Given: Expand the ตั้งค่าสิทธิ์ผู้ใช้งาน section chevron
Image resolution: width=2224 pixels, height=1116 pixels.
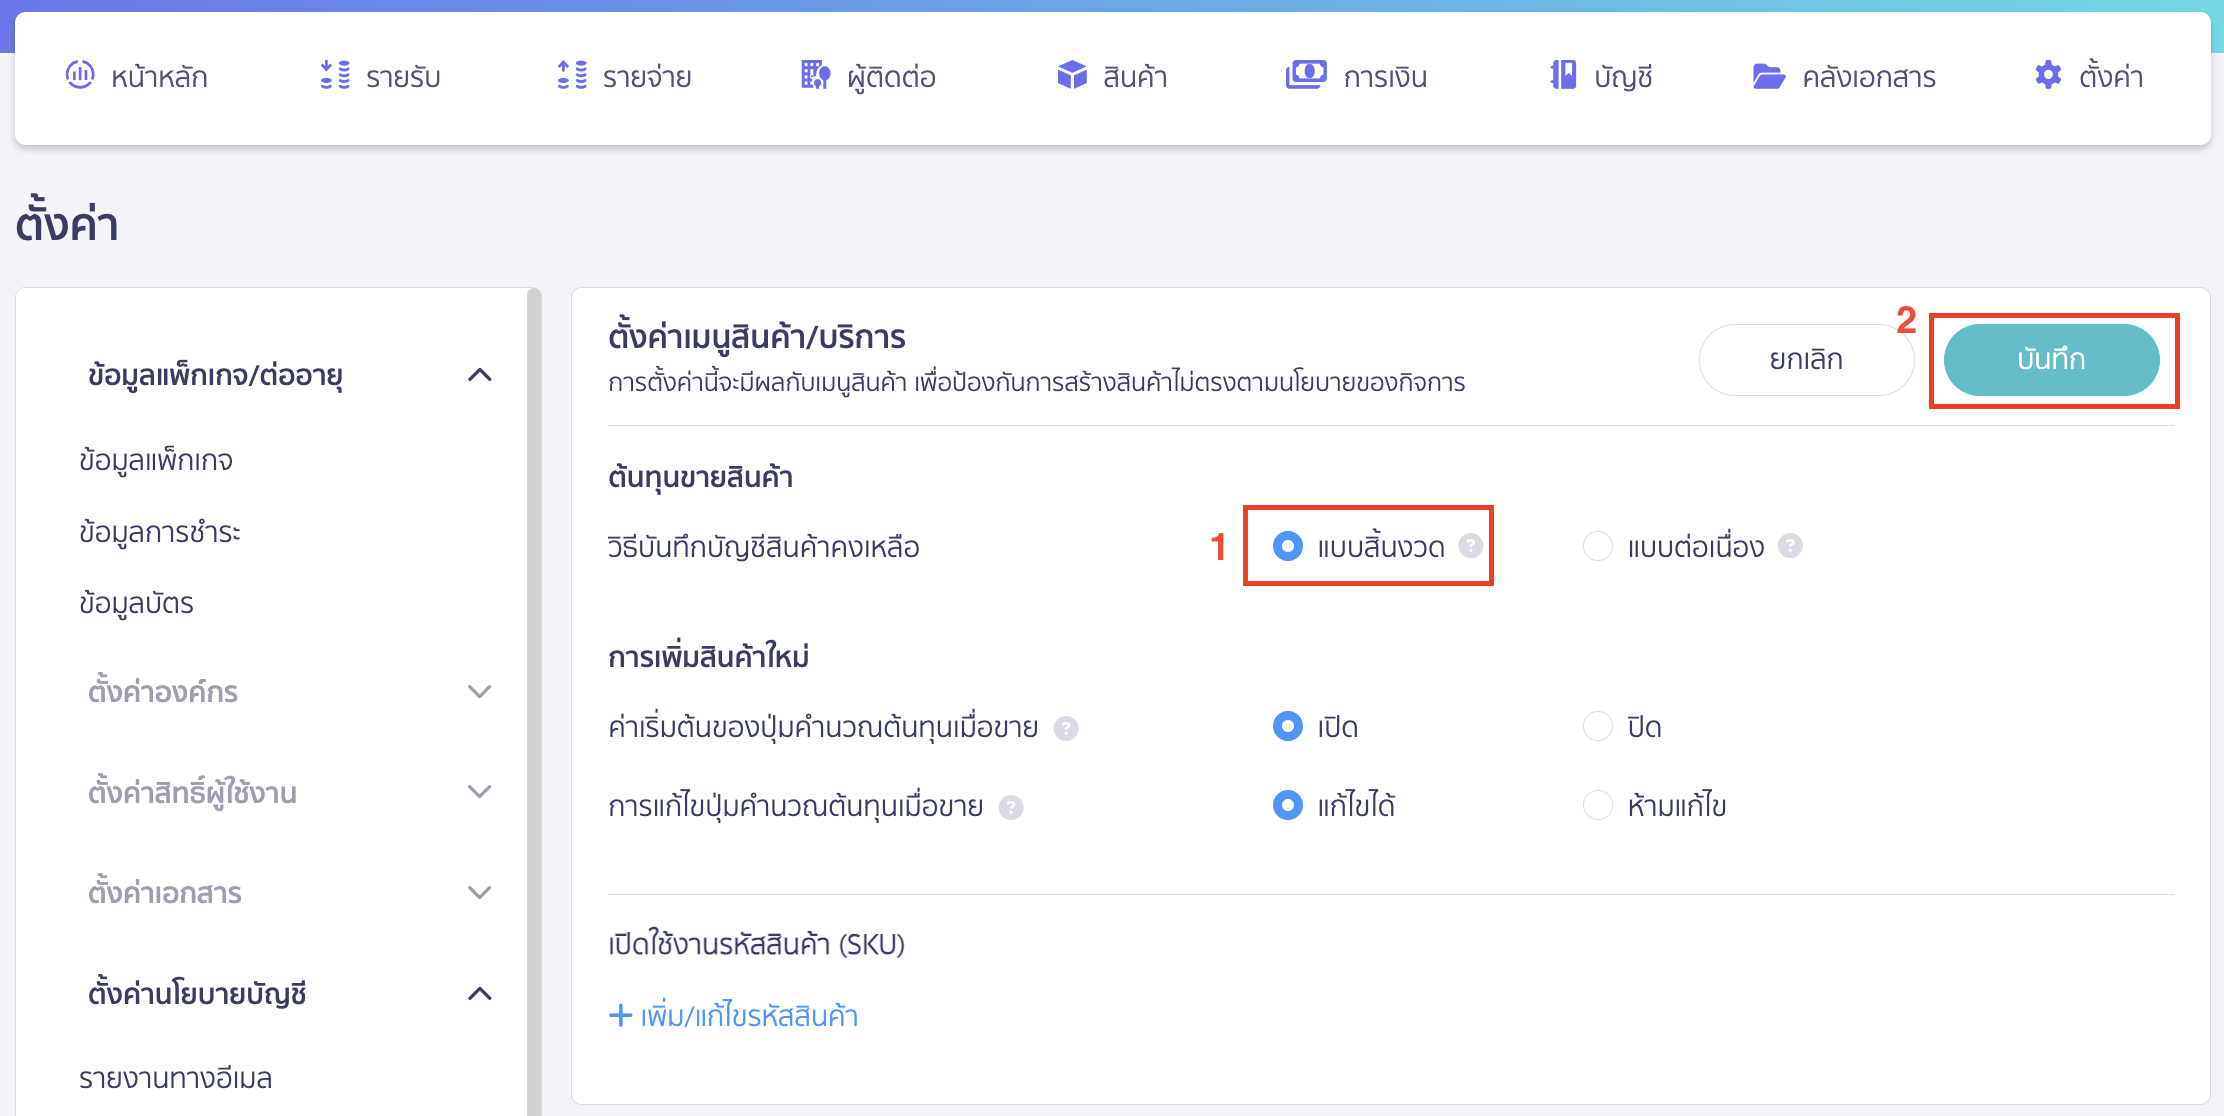Looking at the screenshot, I should (x=480, y=792).
